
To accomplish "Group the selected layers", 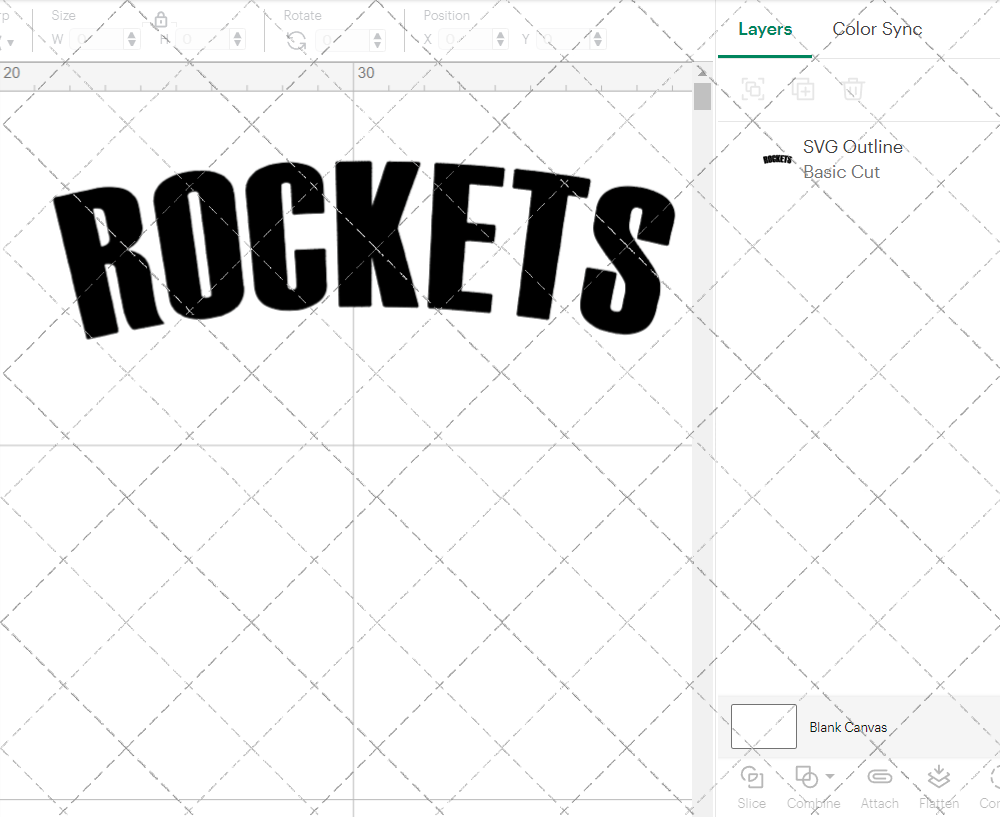I will (x=752, y=89).
